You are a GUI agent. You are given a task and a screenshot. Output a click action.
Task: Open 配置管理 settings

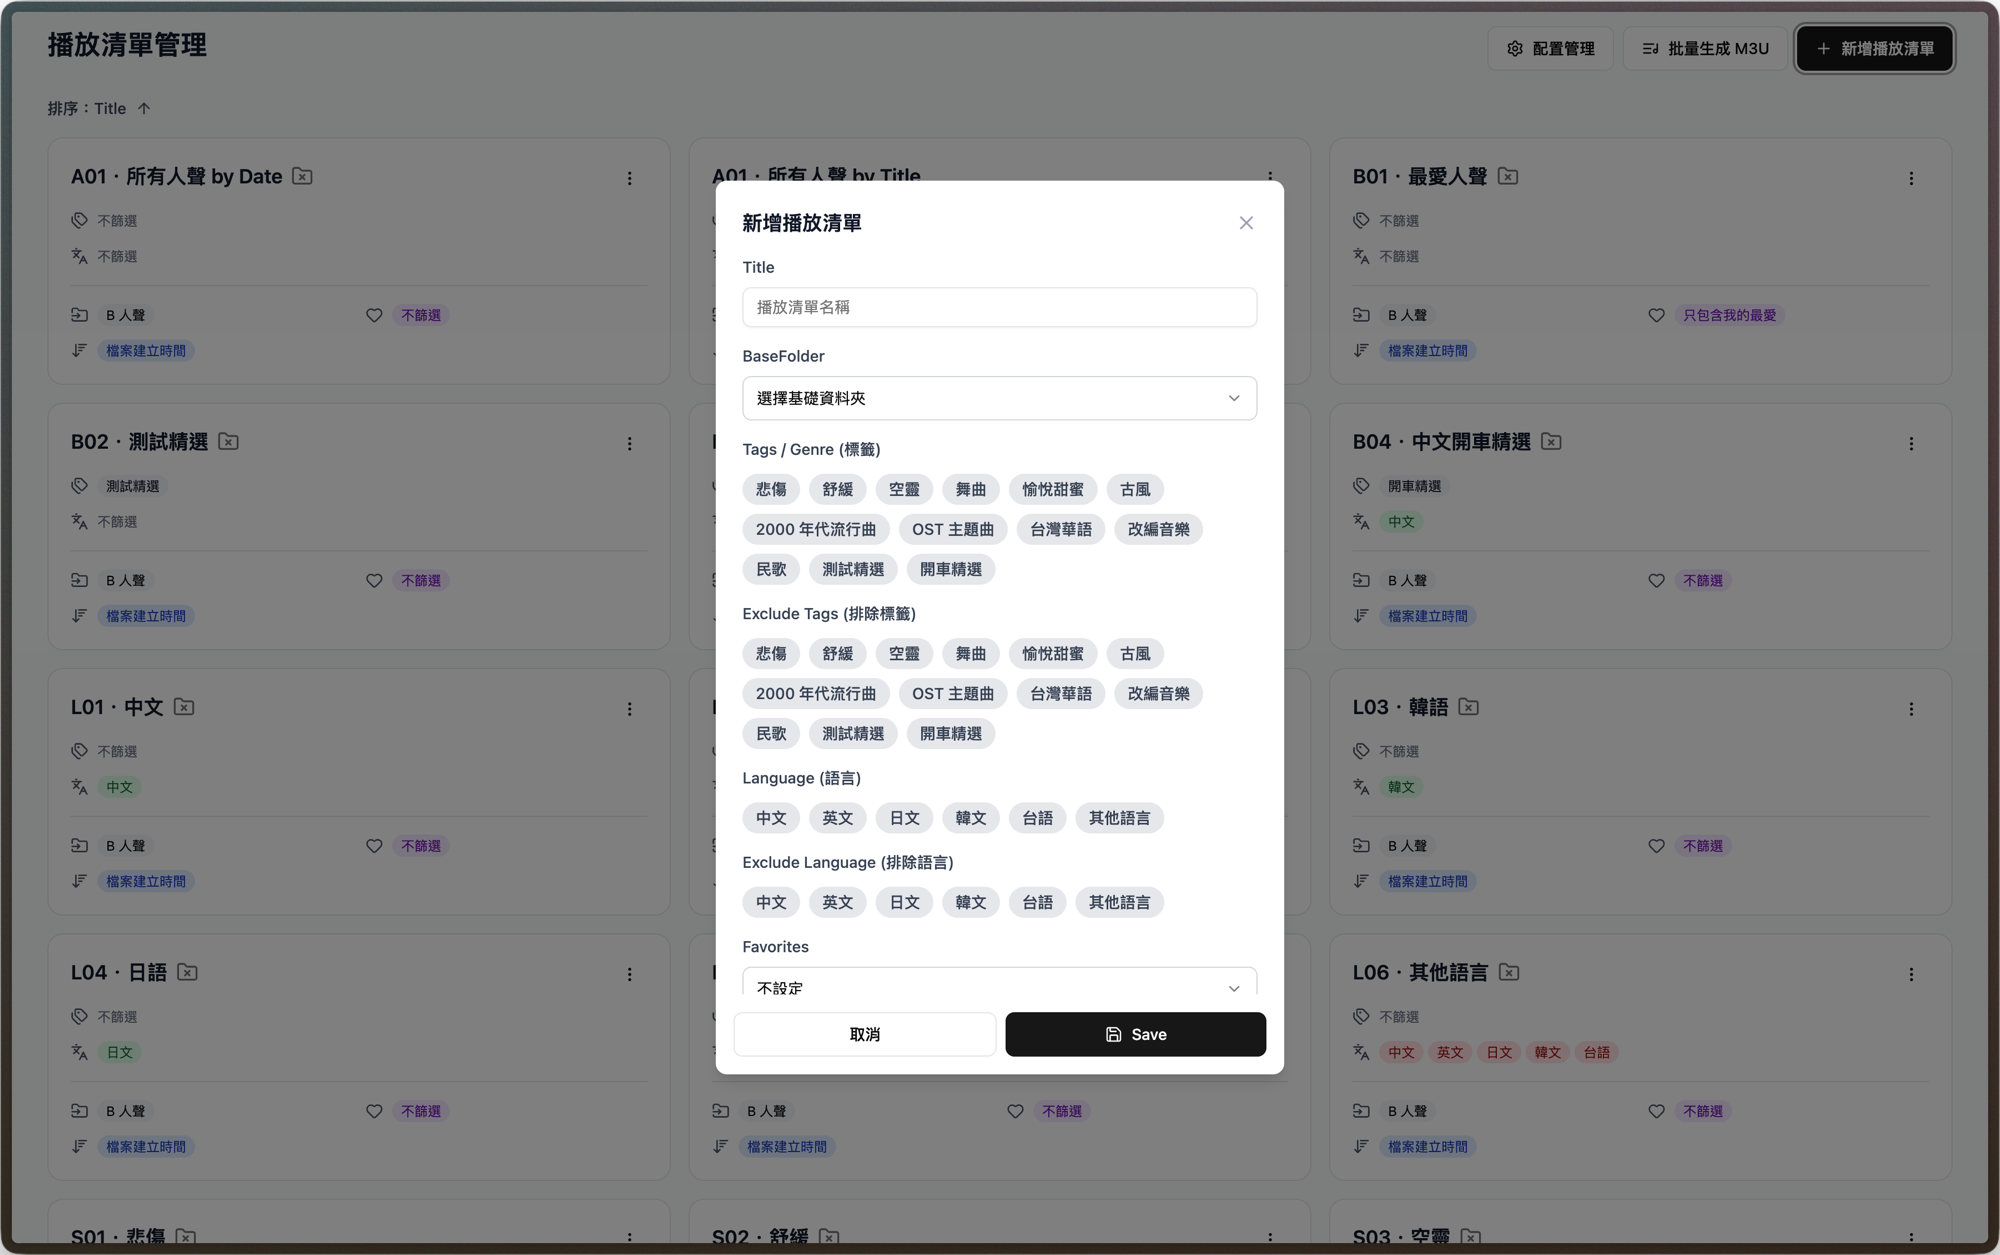pyautogui.click(x=1550, y=48)
